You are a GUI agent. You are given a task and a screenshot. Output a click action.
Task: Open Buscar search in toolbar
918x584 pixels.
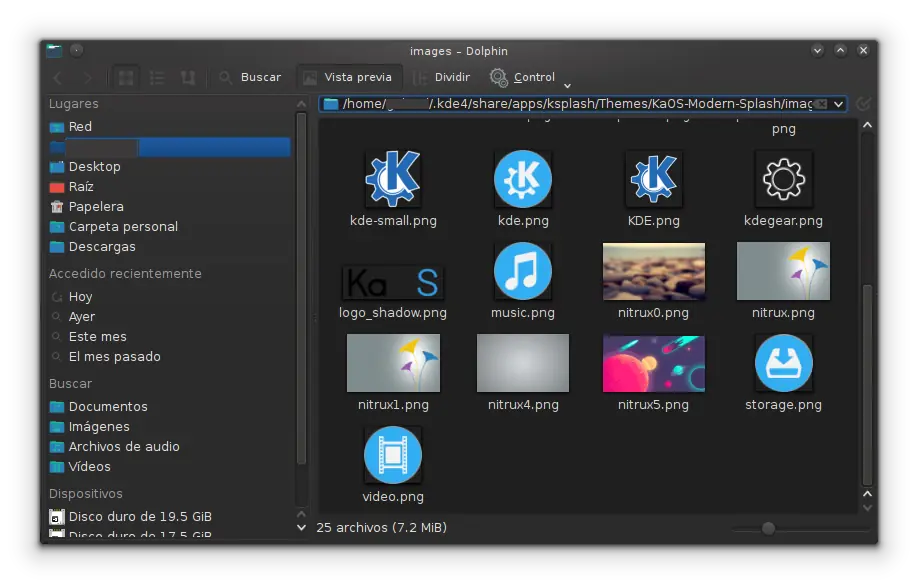250,77
